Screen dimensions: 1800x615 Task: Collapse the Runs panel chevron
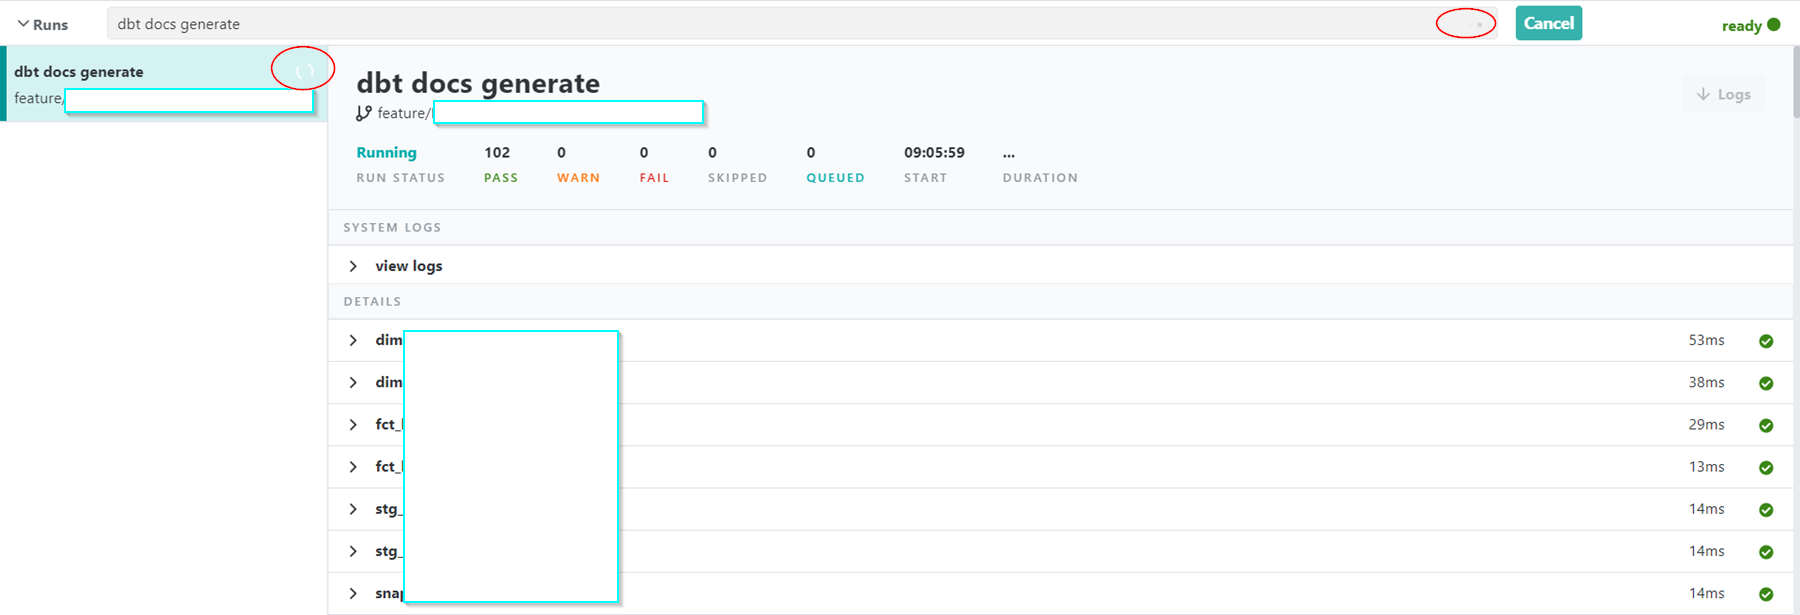pos(23,24)
